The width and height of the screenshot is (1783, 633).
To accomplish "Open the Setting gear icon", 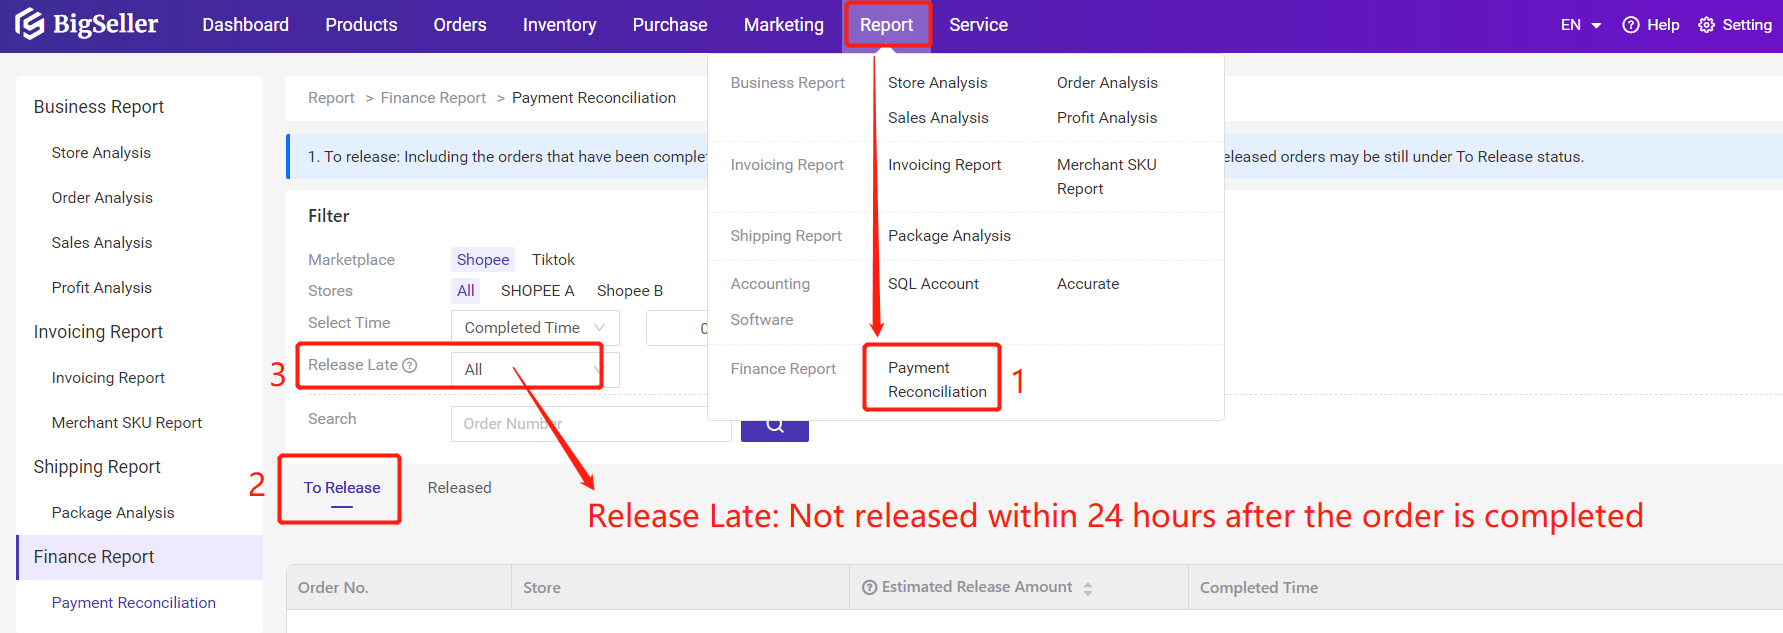I will pos(1706,25).
